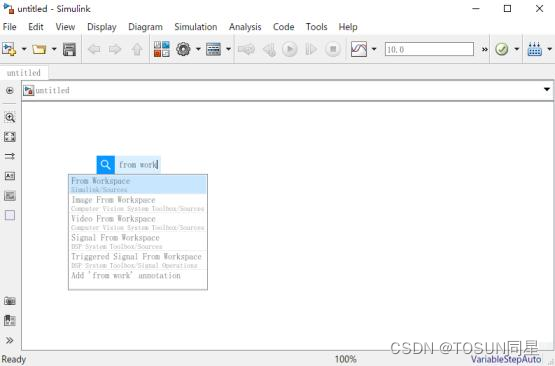Click the Fast Restart toolbar icon

point(246,49)
